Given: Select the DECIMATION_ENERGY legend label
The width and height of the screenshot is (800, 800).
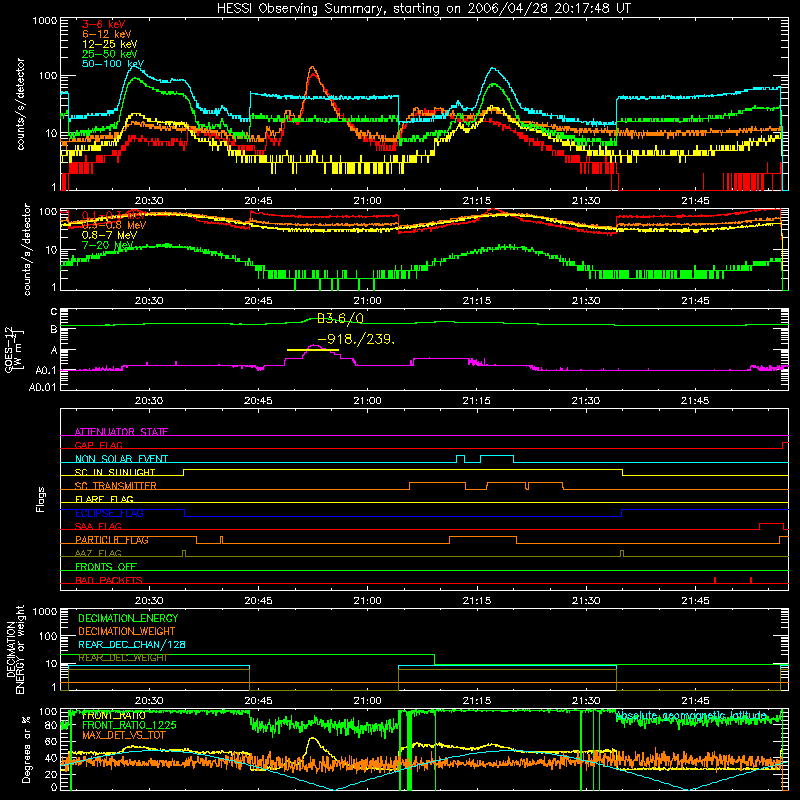Looking at the screenshot, I should [128, 618].
